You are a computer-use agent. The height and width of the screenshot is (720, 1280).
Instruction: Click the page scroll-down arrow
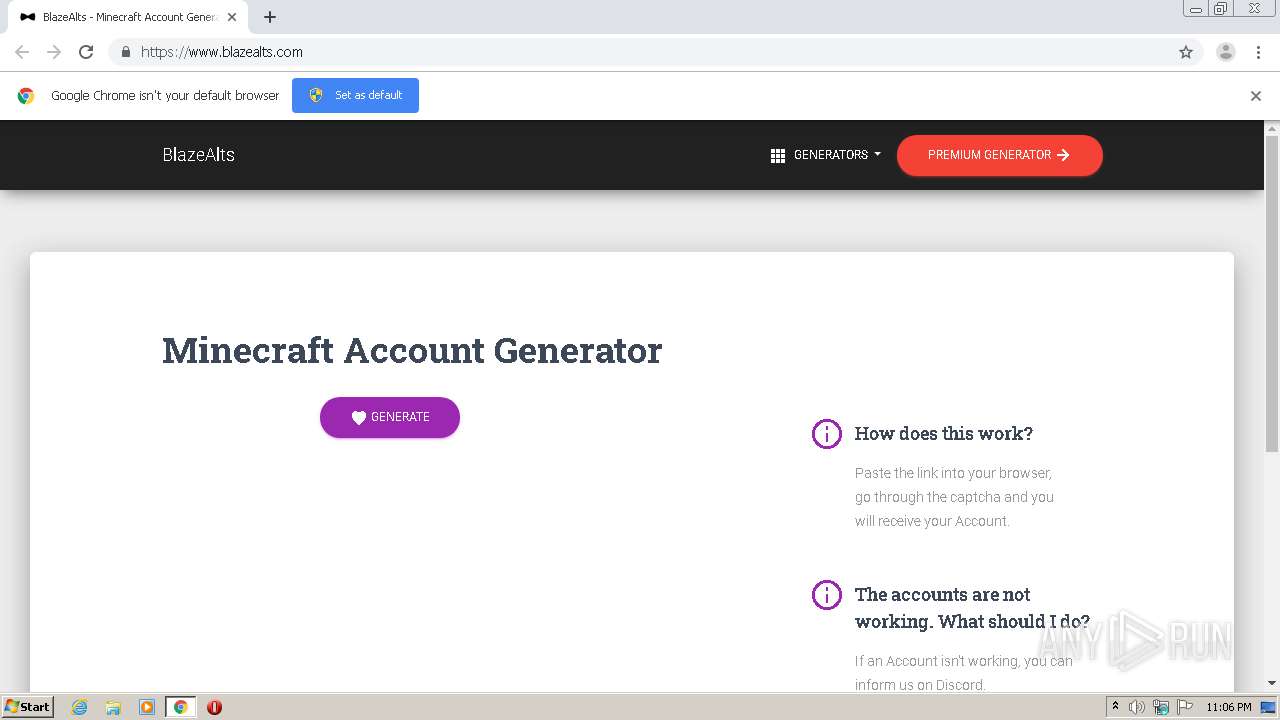pos(1272,683)
